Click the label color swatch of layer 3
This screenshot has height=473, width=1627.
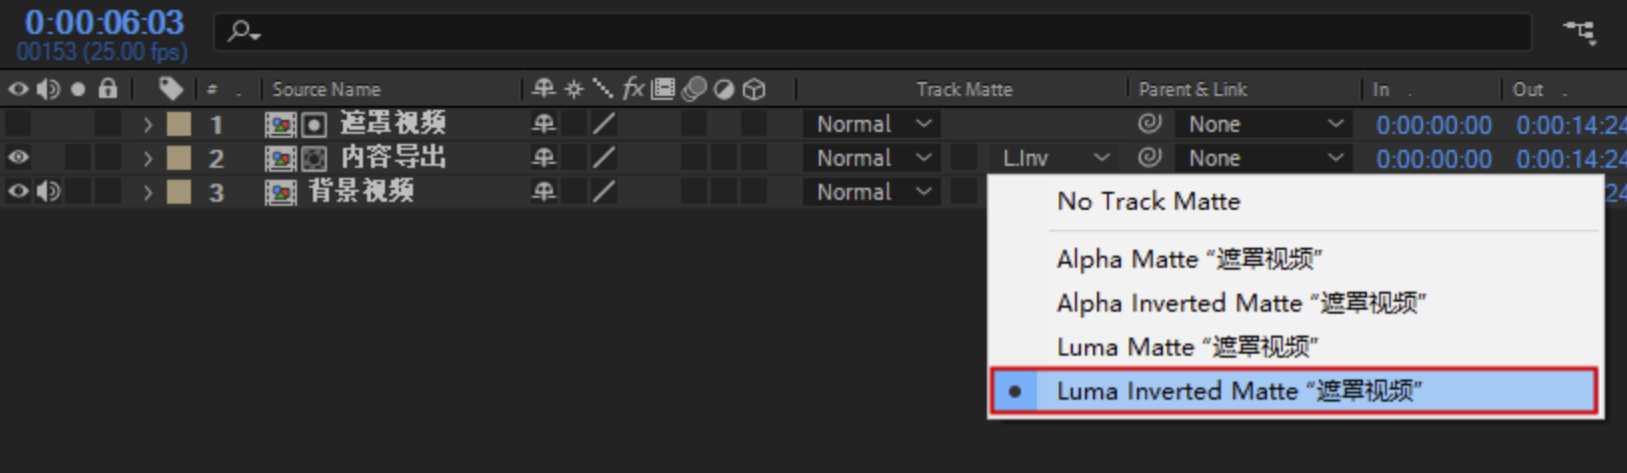[179, 192]
